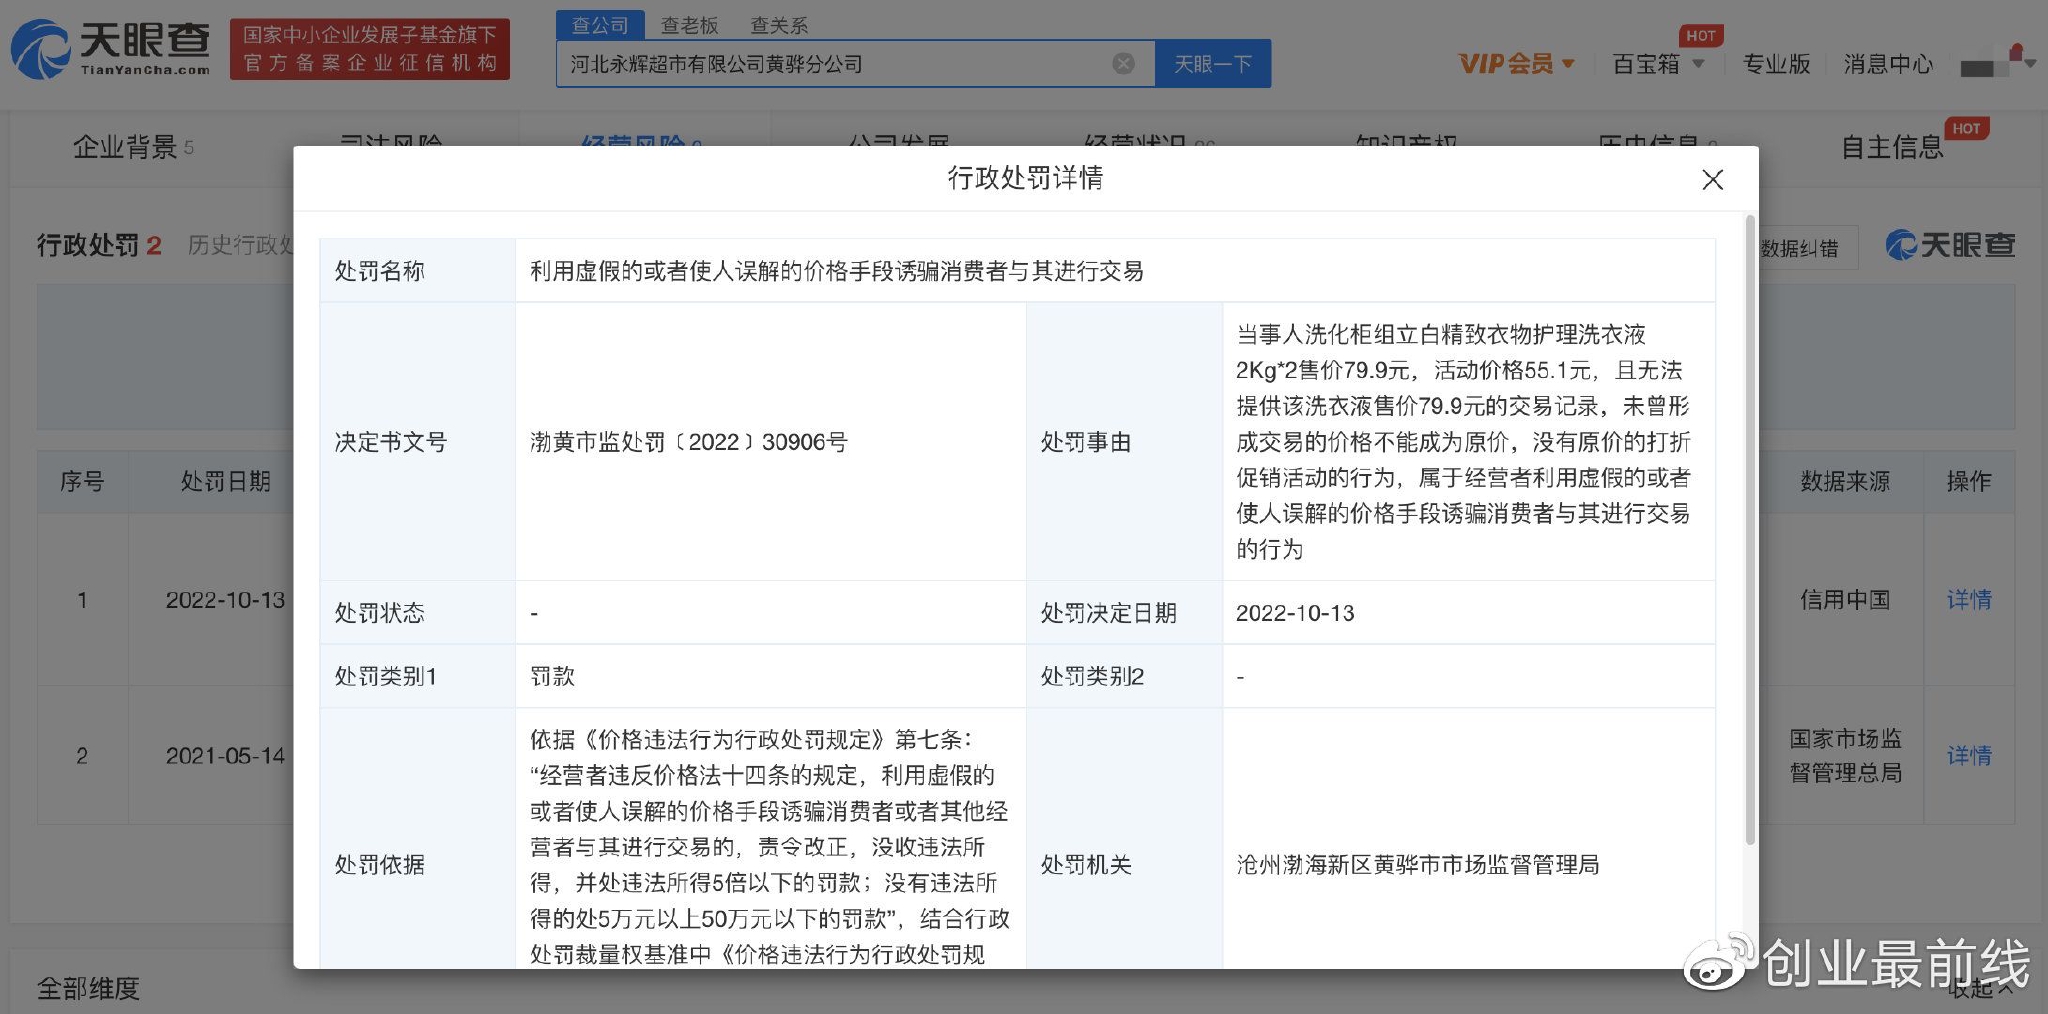Click the 处罚名称 value text in the dialog
Screen dimensions: 2048x1014
(837, 271)
